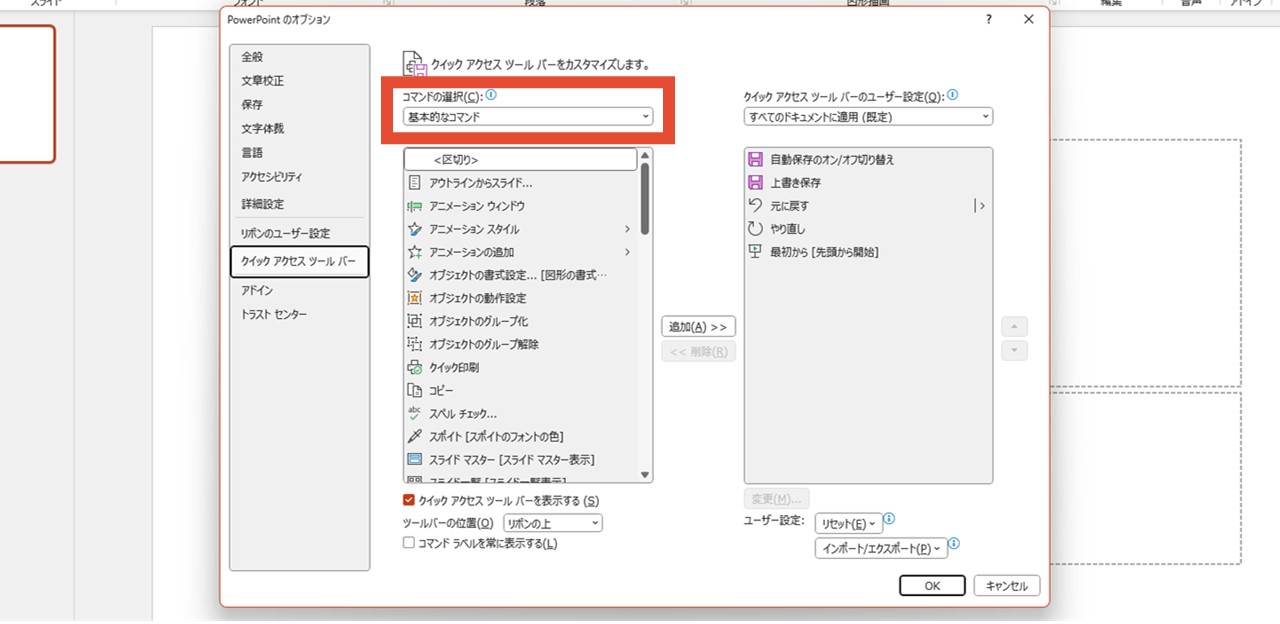The width and height of the screenshot is (1280, 624).
Task: Enable コマンド ラベルを常に表示する checkbox
Action: [408, 543]
